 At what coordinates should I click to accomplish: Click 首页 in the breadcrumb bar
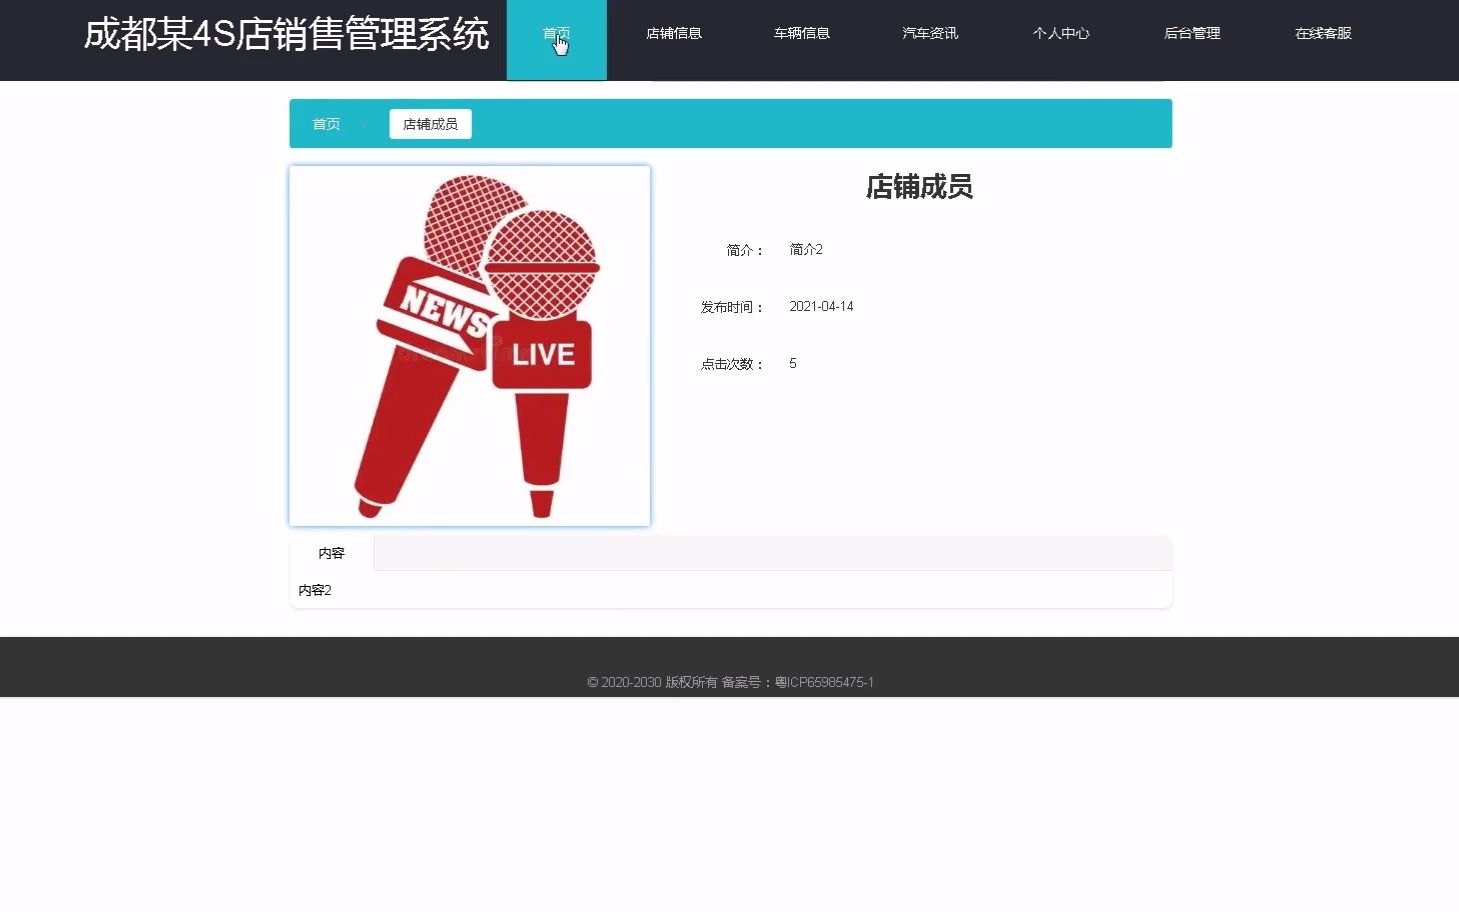click(325, 123)
